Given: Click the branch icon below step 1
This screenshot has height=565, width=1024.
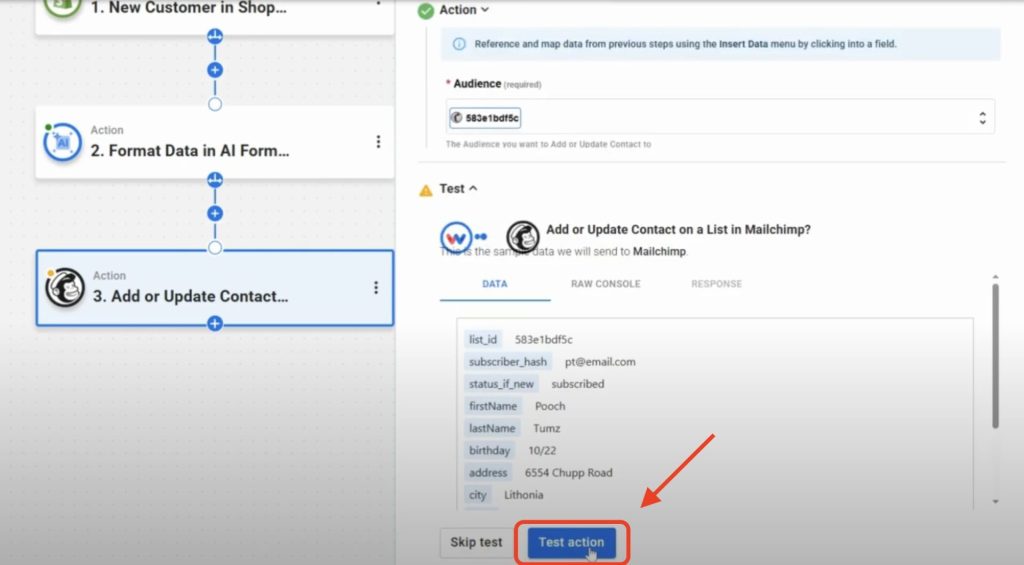Looking at the screenshot, I should pyautogui.click(x=215, y=36).
